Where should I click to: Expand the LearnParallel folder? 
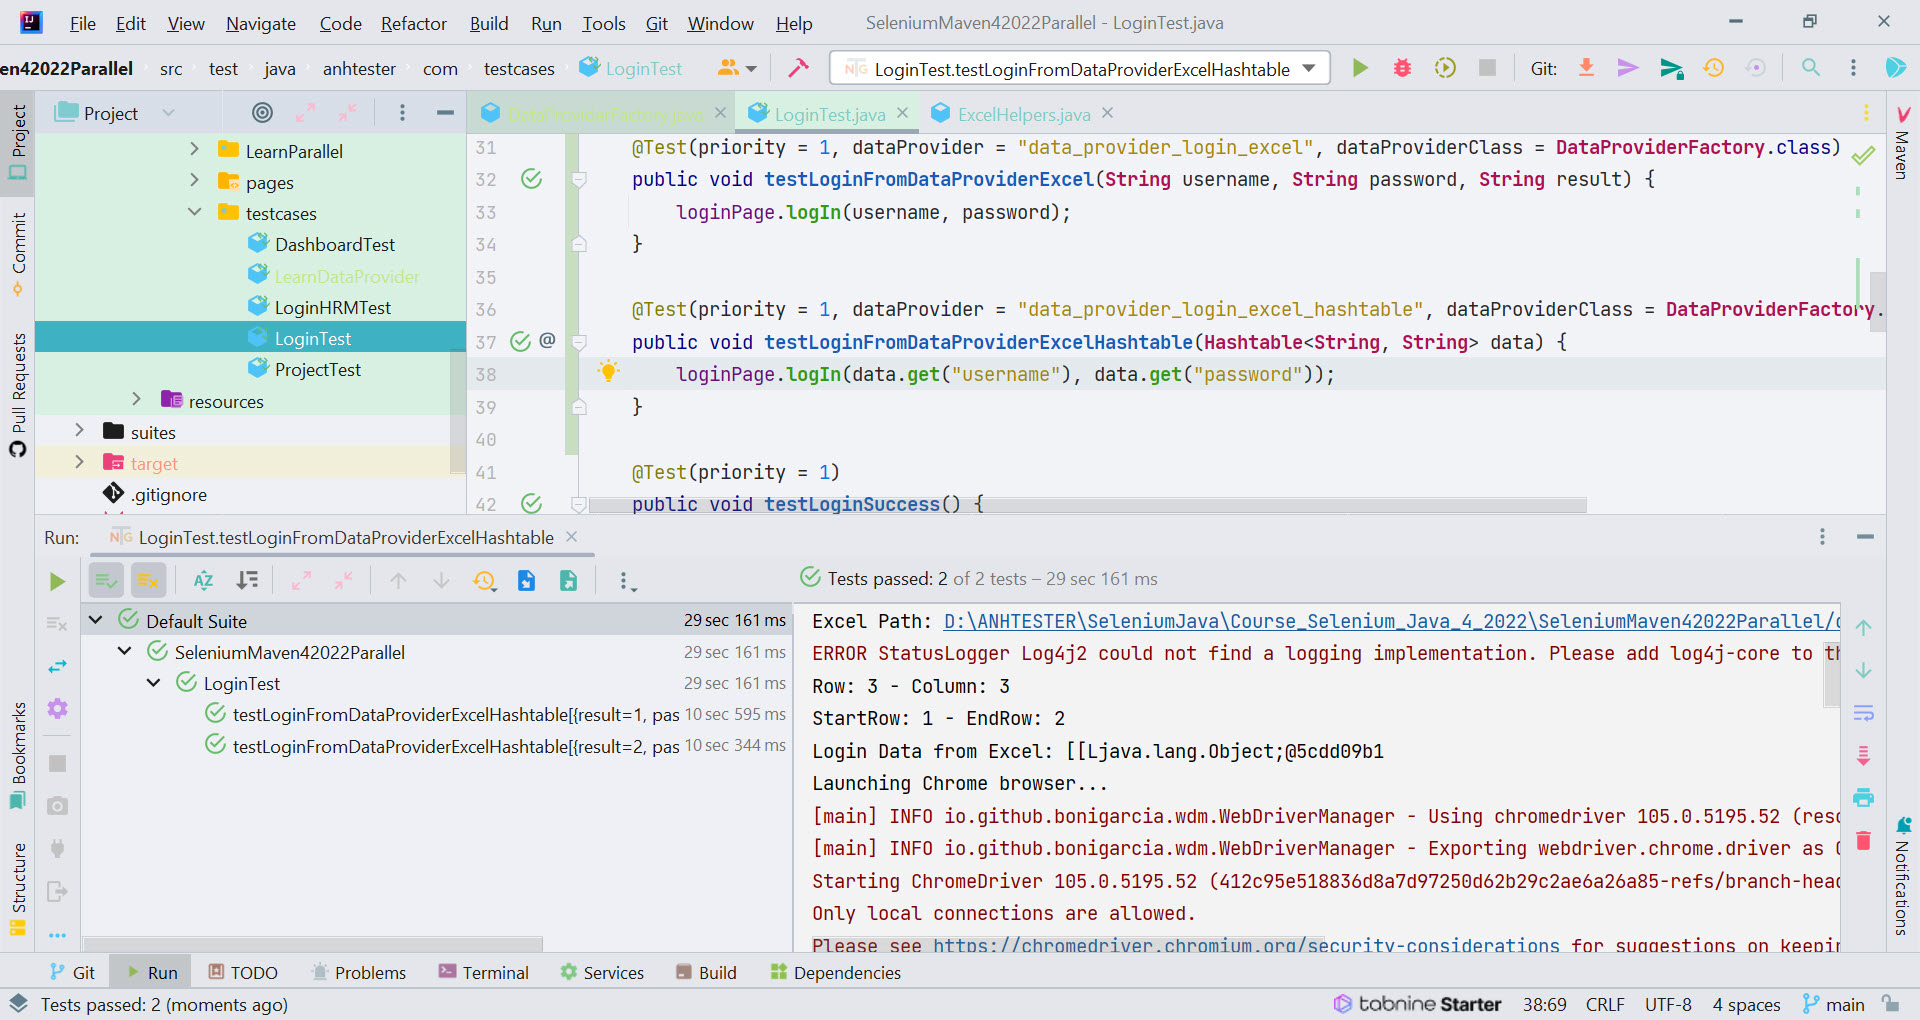194,150
